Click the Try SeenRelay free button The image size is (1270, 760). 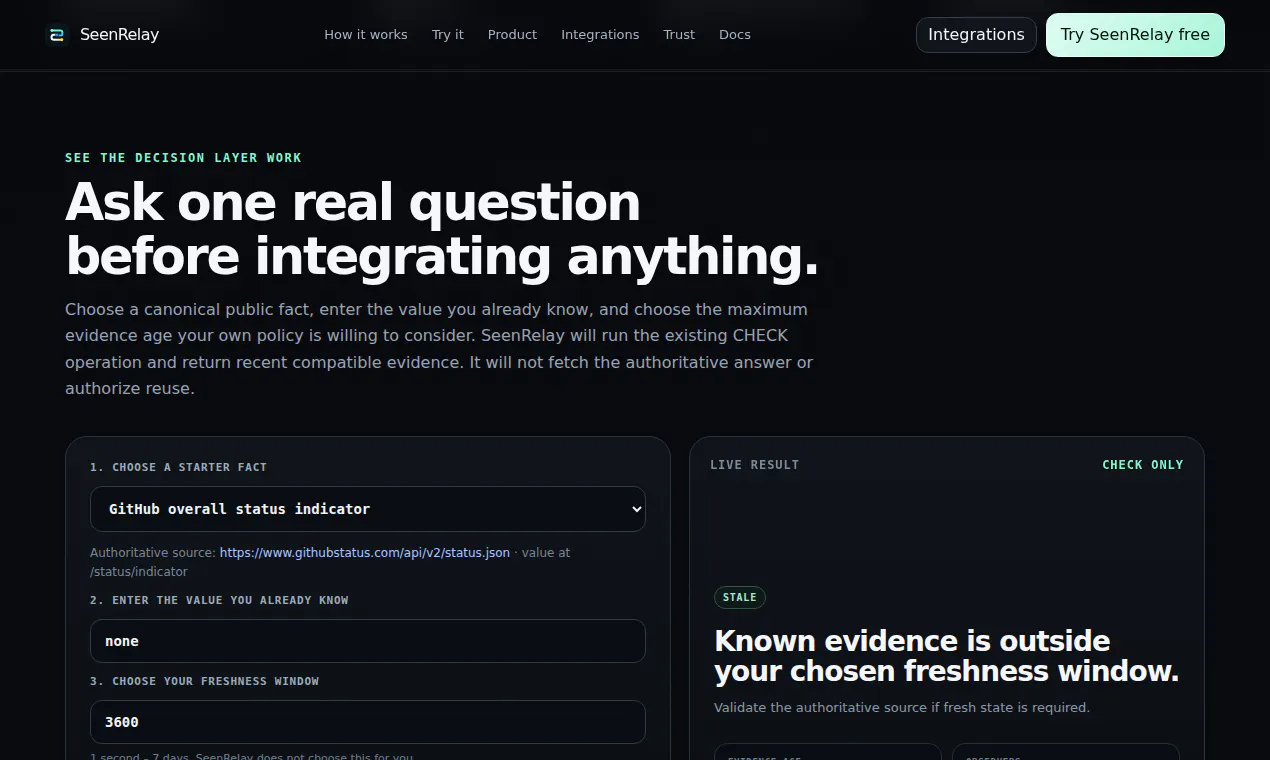(x=1135, y=35)
